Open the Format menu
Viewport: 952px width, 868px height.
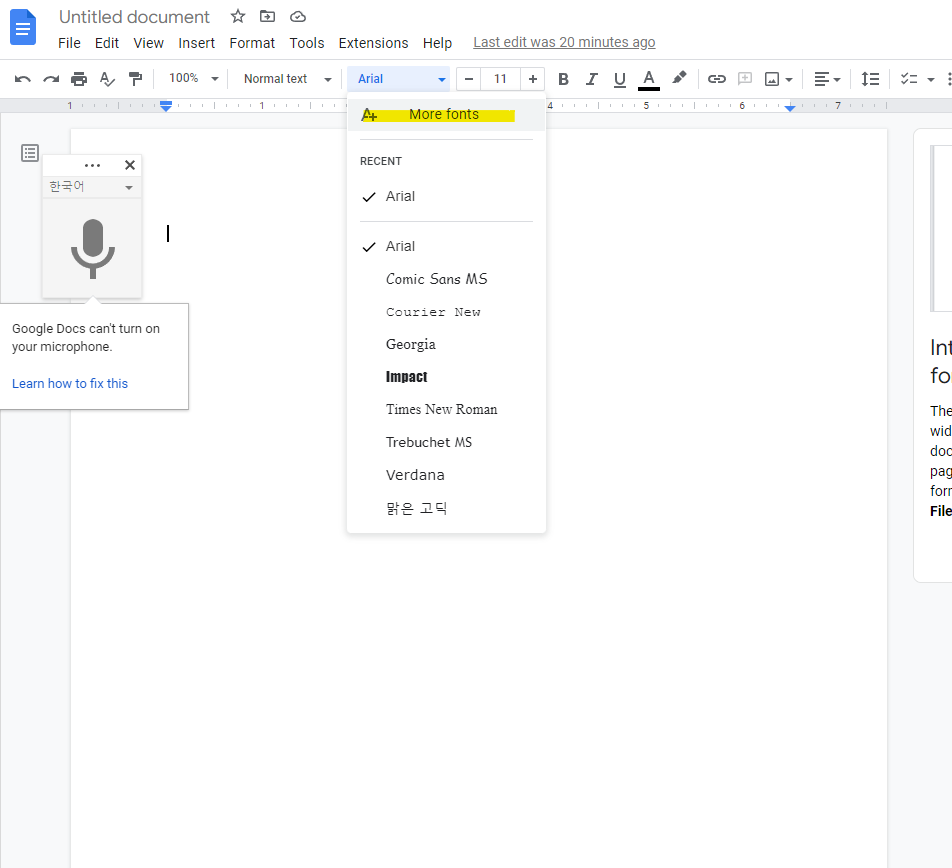point(252,43)
